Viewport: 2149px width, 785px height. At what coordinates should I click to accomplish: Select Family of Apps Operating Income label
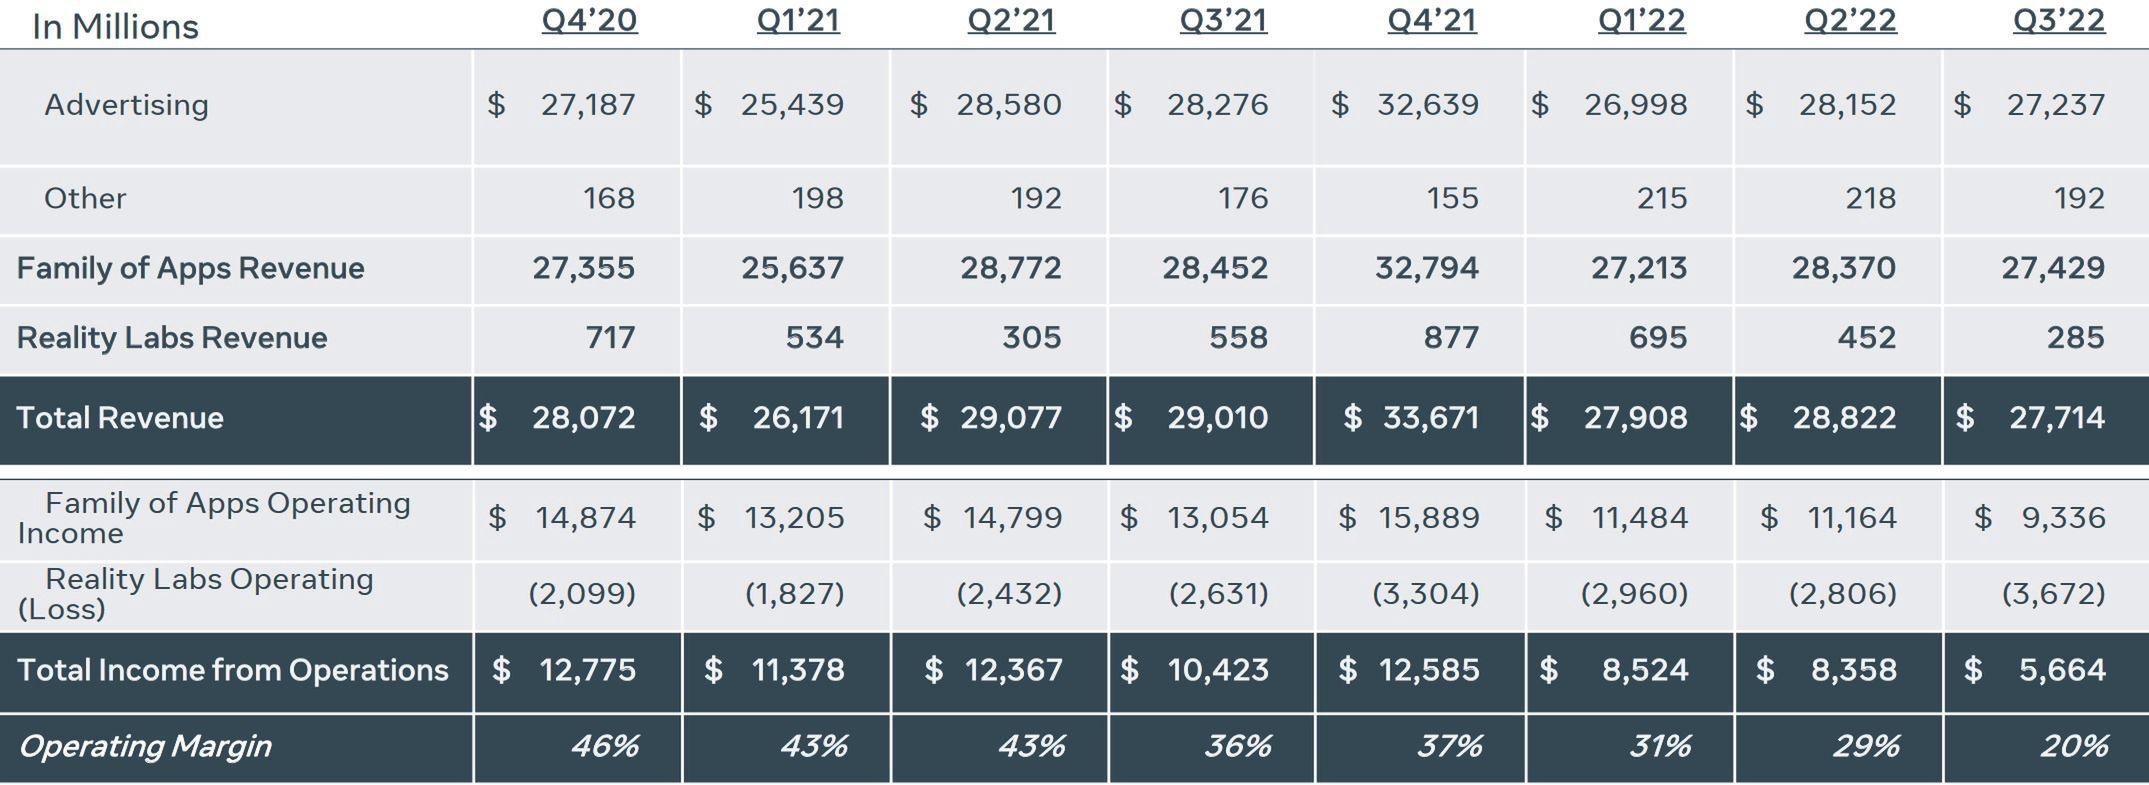(213, 517)
